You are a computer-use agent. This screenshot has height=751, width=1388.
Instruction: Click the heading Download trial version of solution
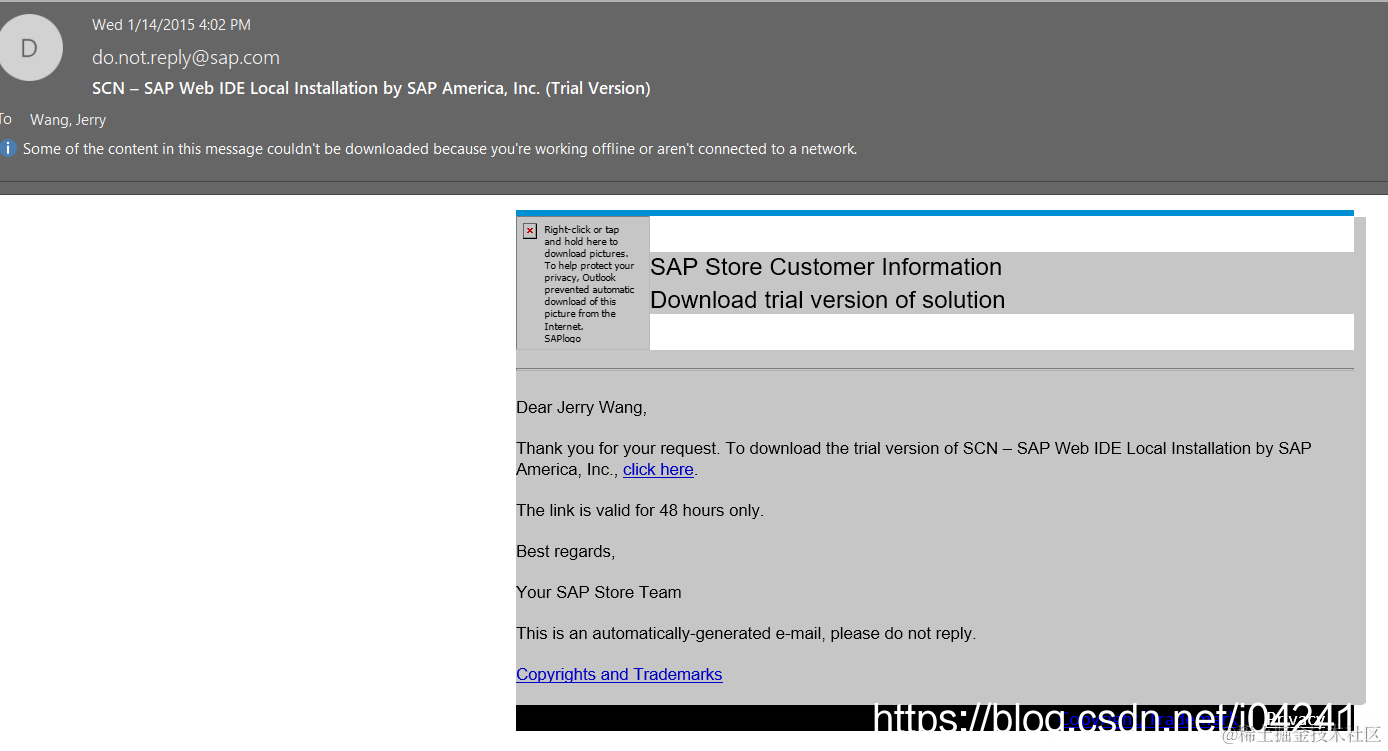(x=828, y=300)
